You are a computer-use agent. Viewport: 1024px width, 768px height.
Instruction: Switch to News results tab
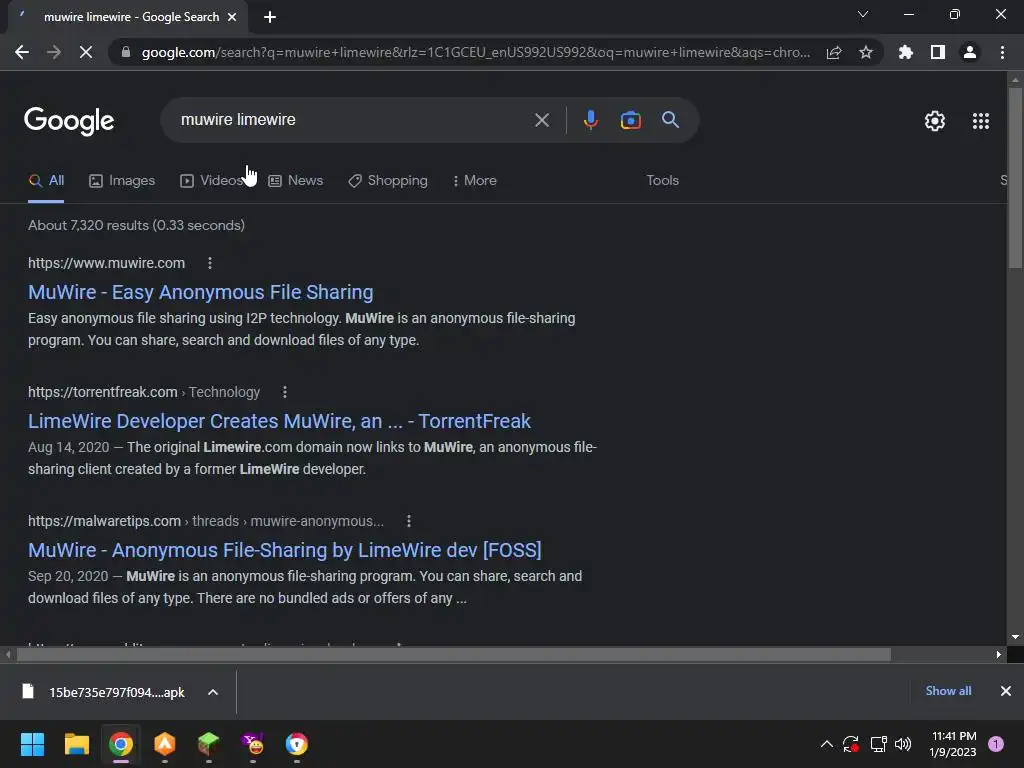(296, 180)
